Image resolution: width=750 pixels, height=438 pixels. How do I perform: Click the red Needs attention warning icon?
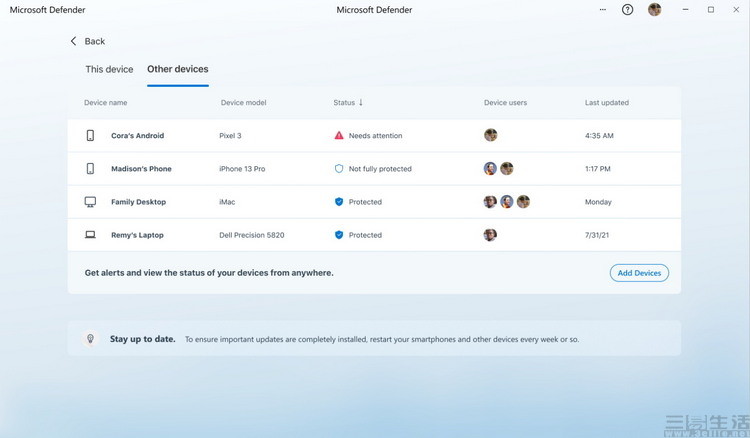339,135
